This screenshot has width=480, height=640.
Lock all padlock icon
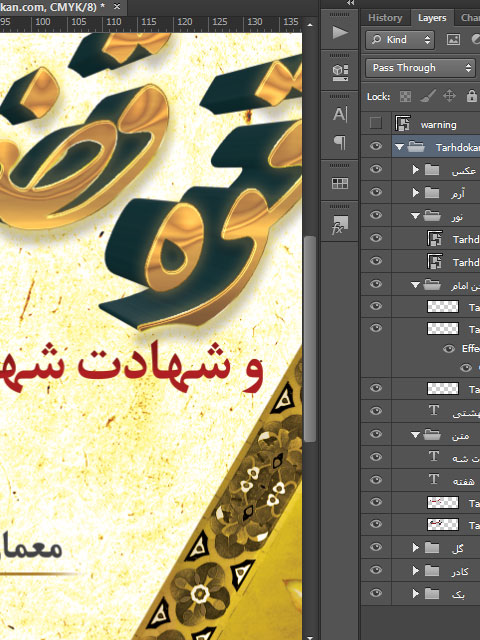(471, 97)
